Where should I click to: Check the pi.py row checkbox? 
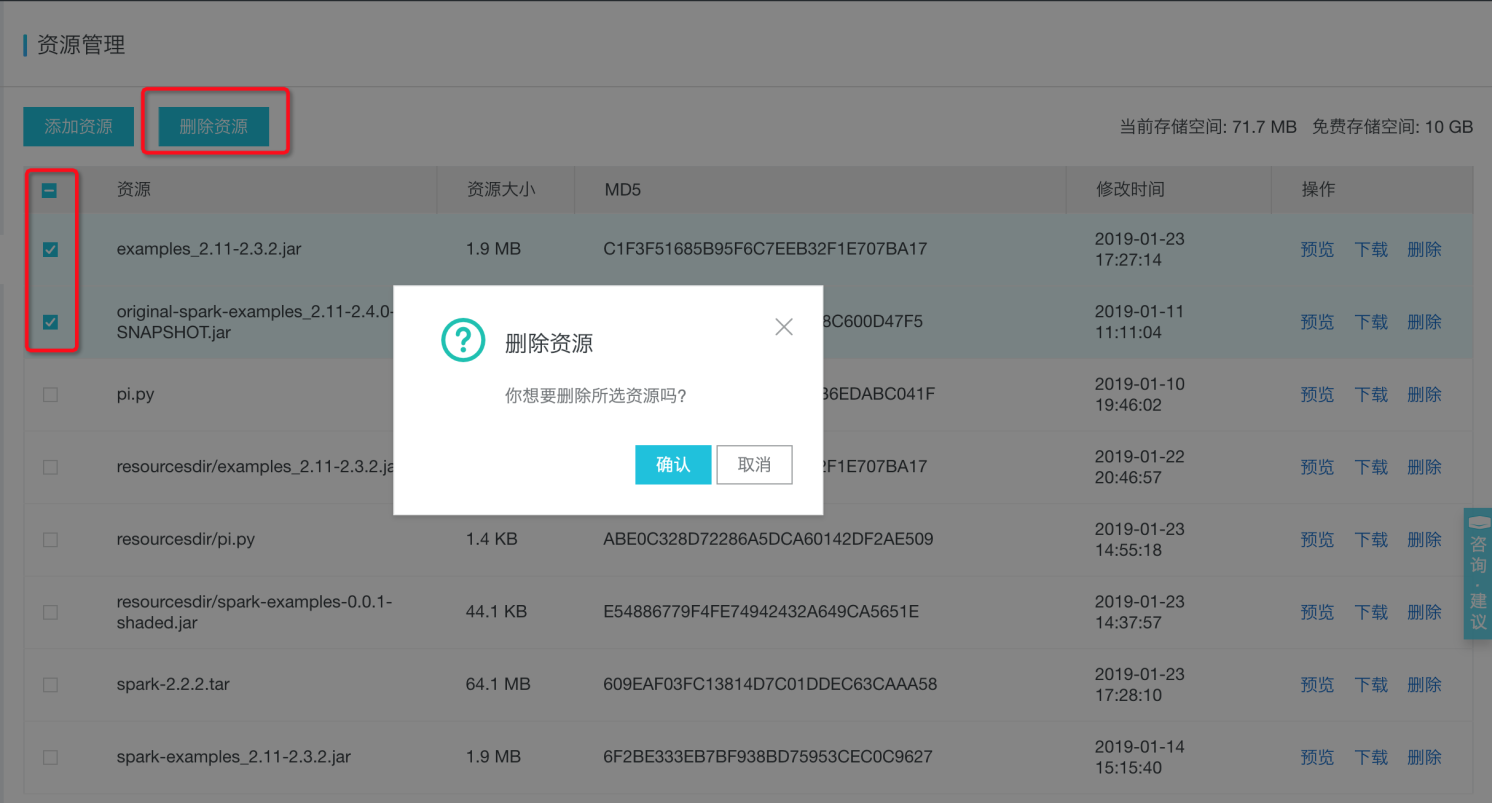tap(50, 395)
